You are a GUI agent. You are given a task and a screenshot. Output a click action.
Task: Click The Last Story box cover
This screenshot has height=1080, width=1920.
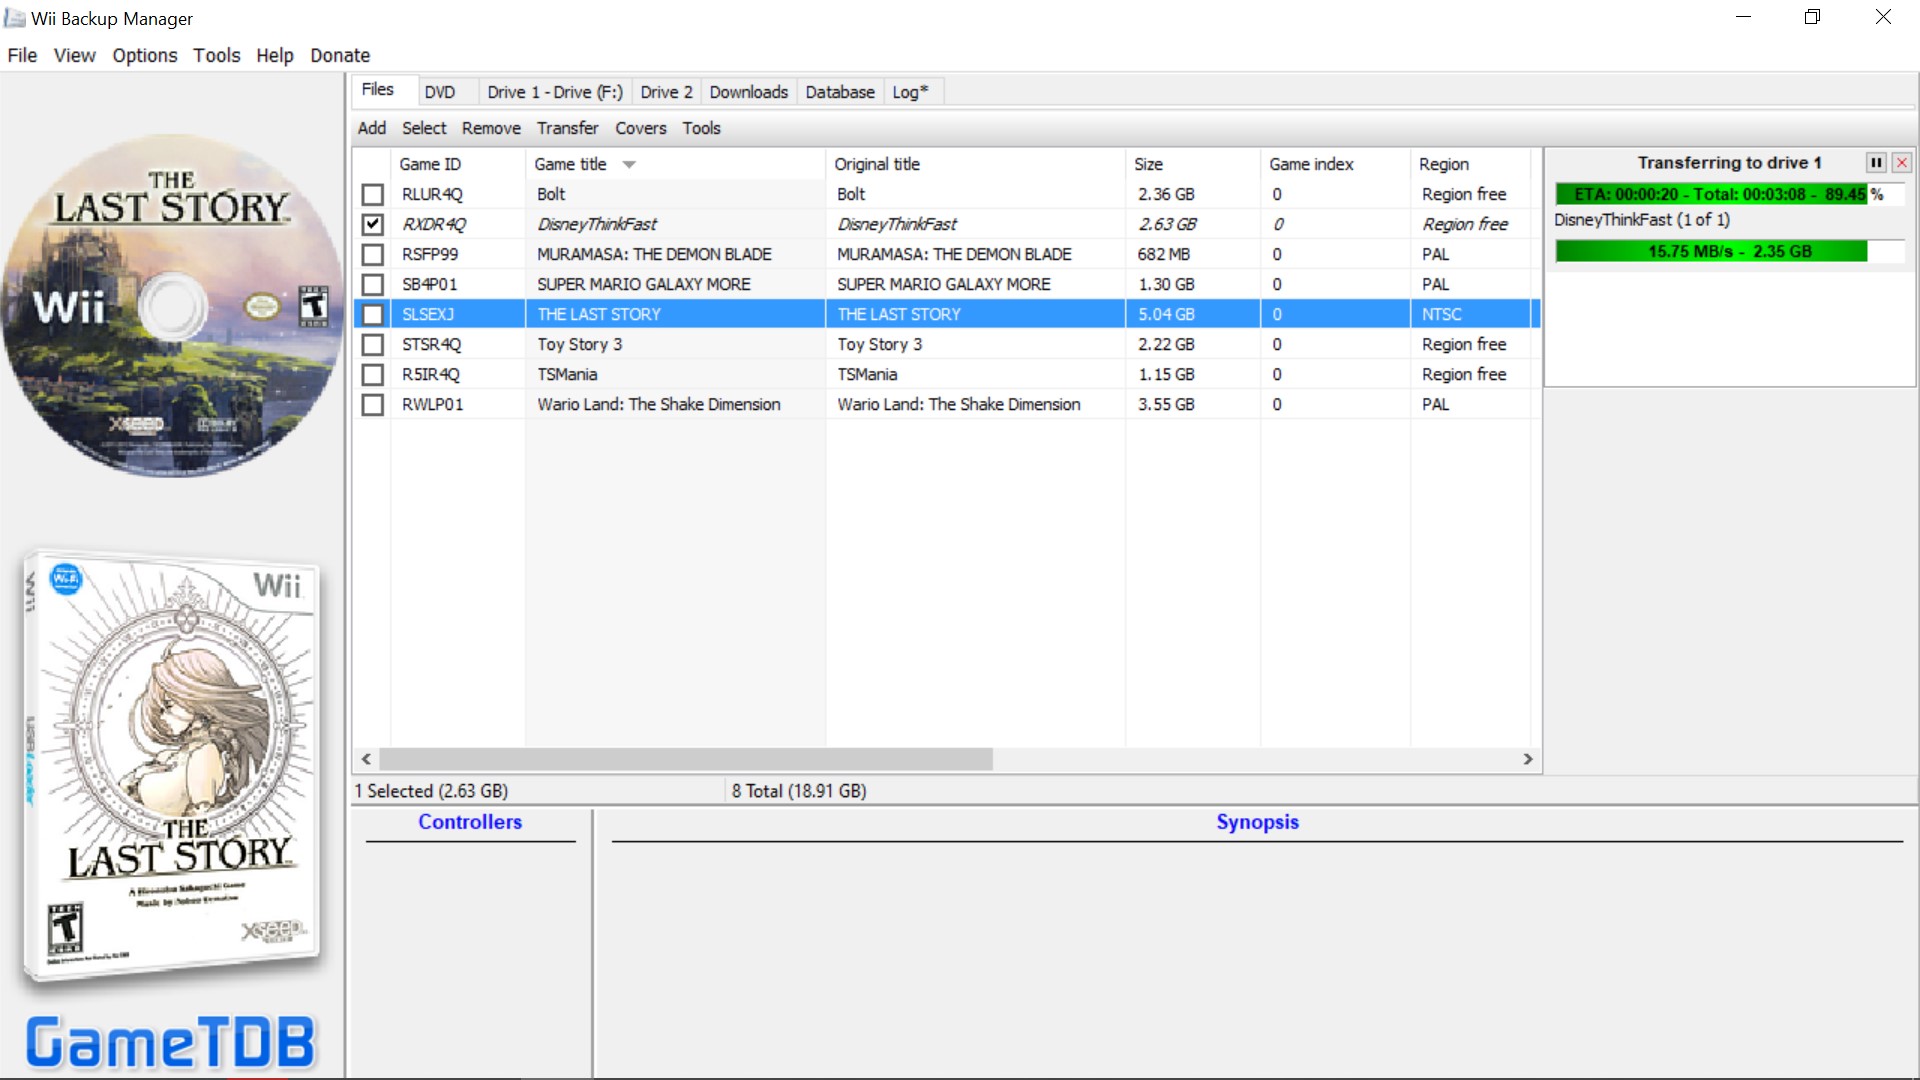(172, 765)
